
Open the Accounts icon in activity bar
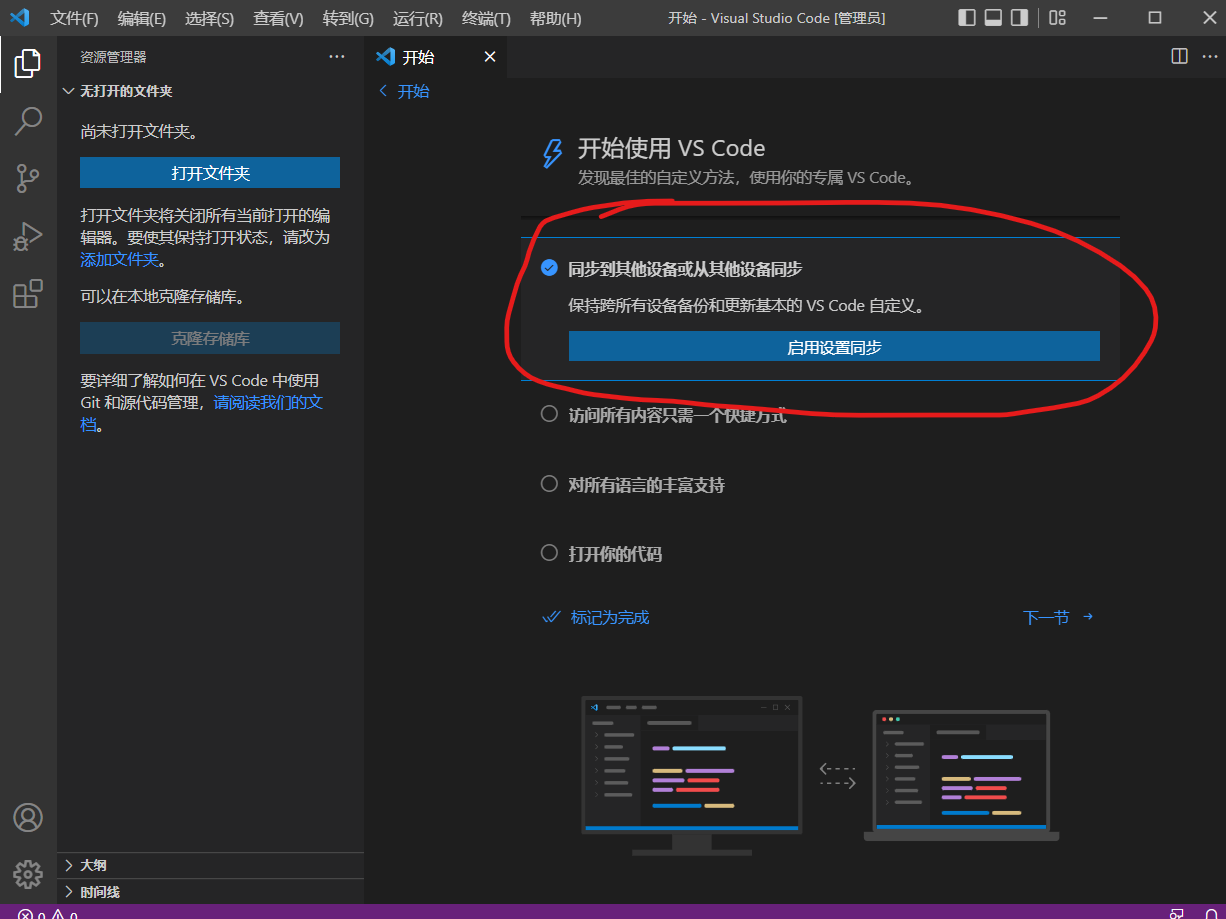point(28,817)
